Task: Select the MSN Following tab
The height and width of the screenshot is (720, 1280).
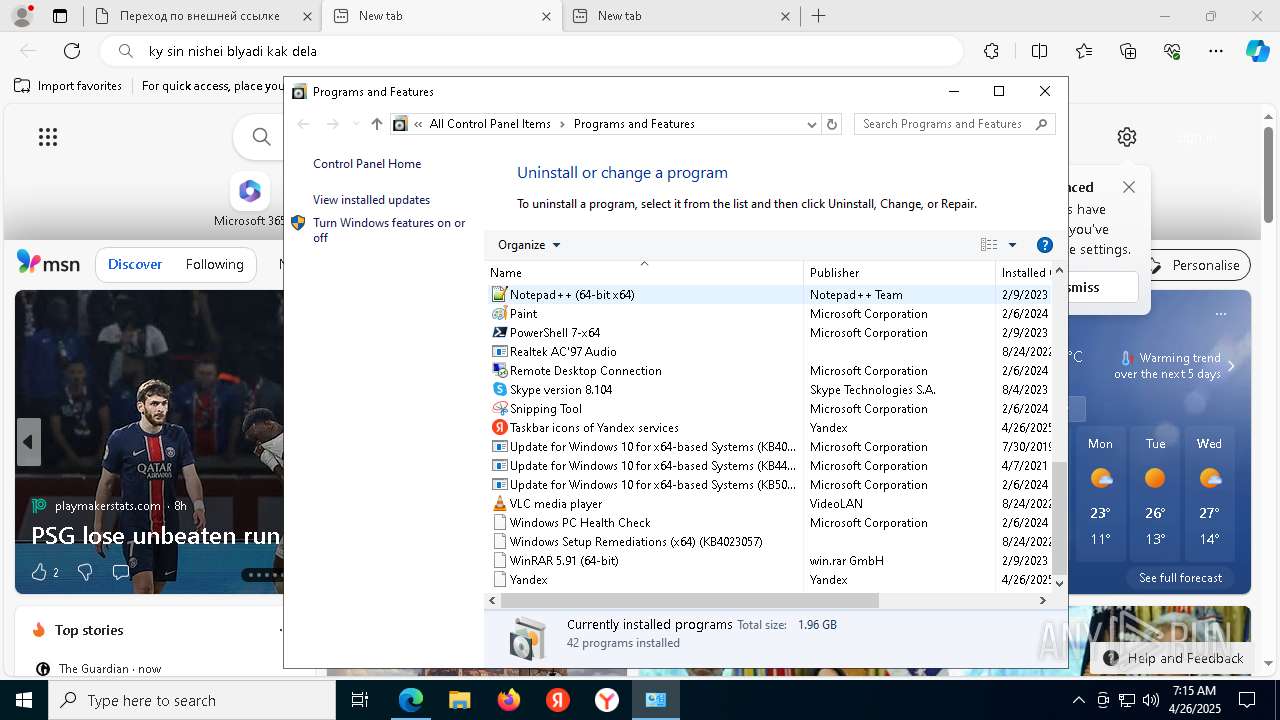Action: [x=214, y=264]
